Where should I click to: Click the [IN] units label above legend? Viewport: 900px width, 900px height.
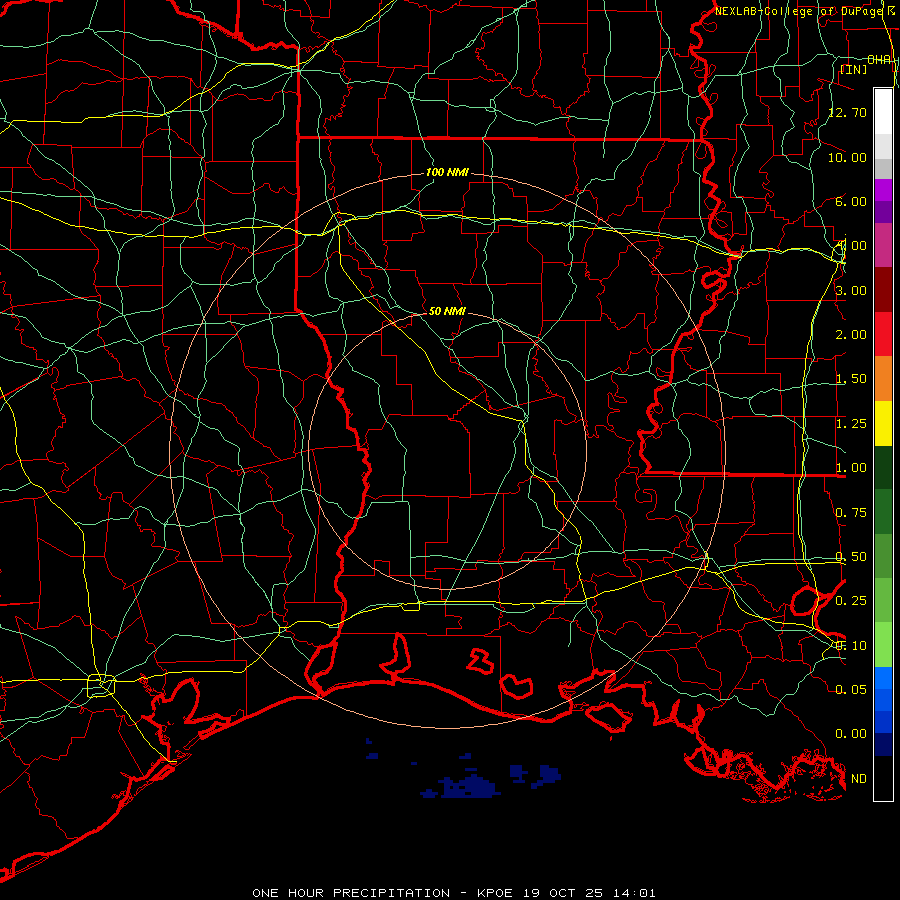854,69
